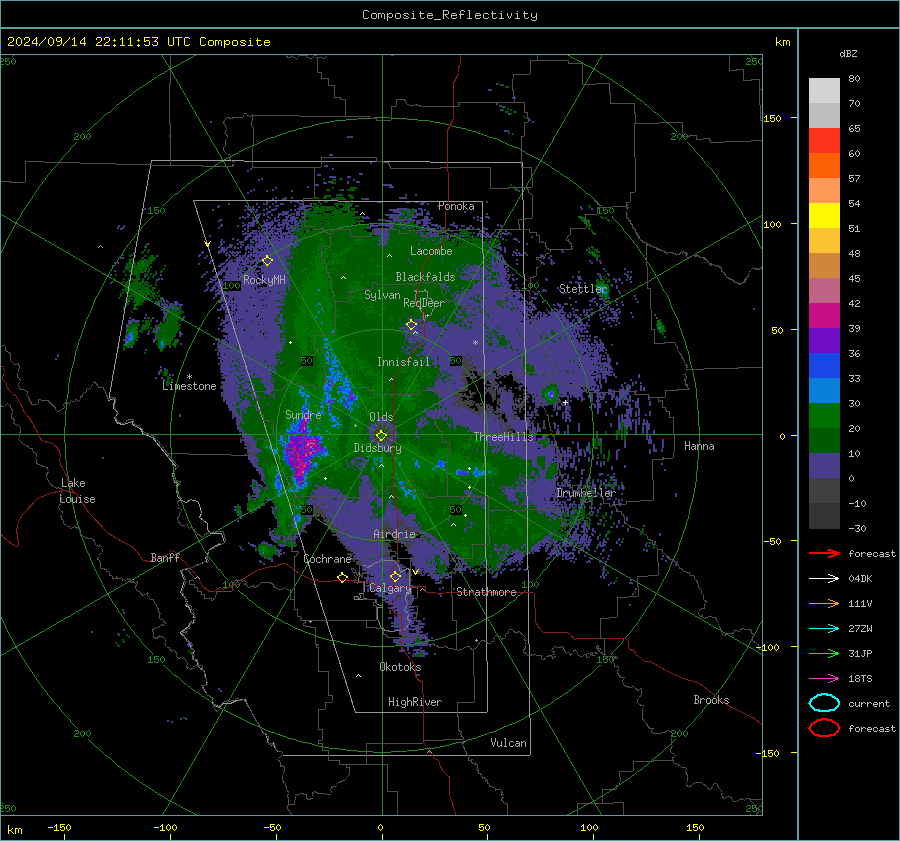Click the dBZ legend heading
This screenshot has width=900, height=841.
point(848,54)
